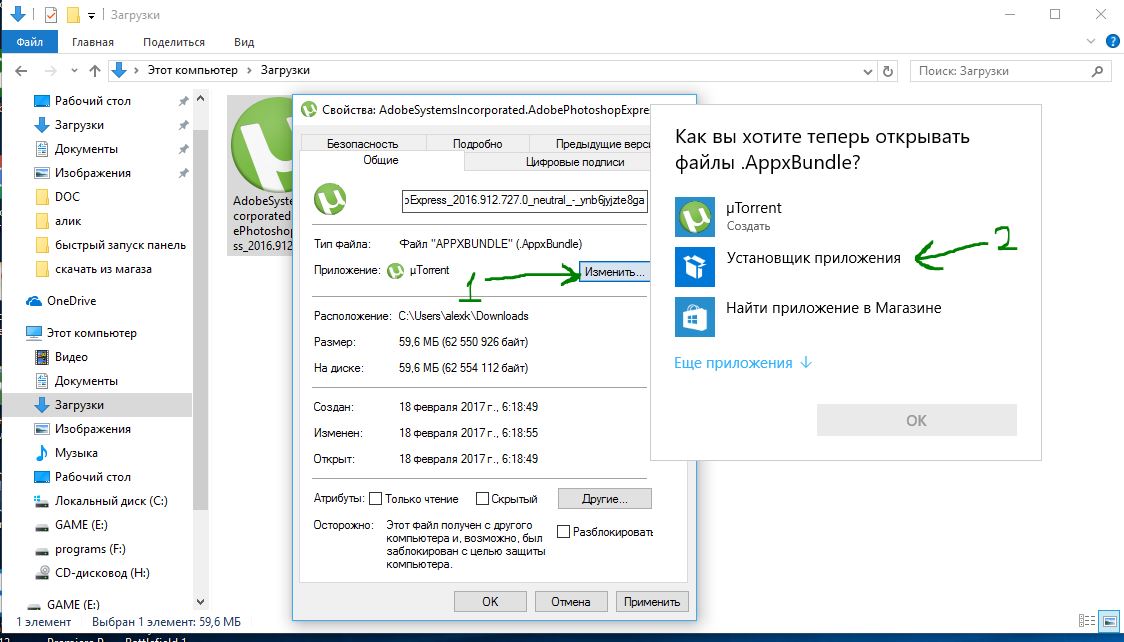The height and width of the screenshot is (642, 1124).
Task: Click the forward navigation arrow
Action: point(50,71)
